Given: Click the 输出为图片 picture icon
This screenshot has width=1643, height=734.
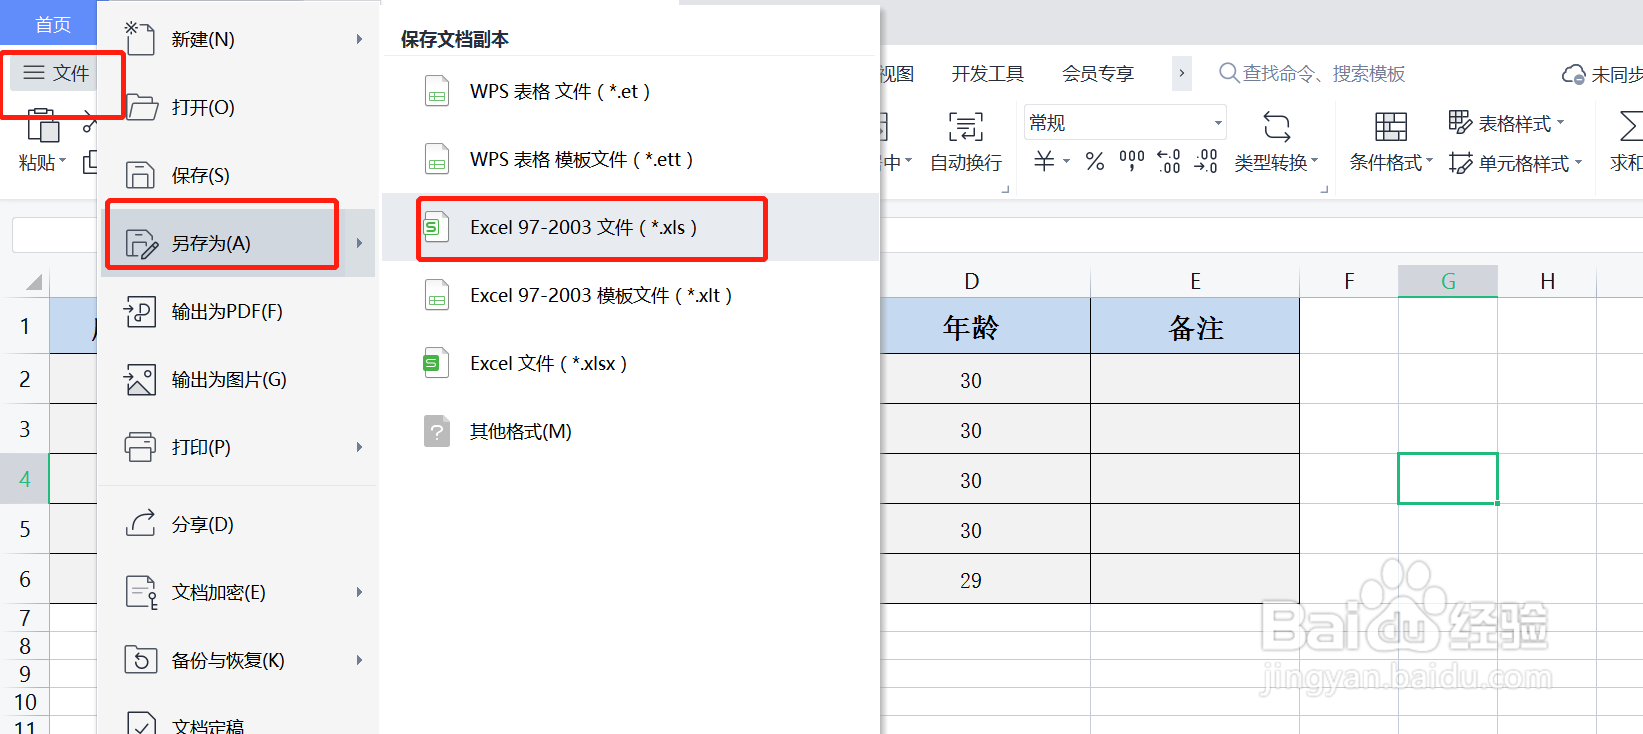Looking at the screenshot, I should [x=139, y=380].
